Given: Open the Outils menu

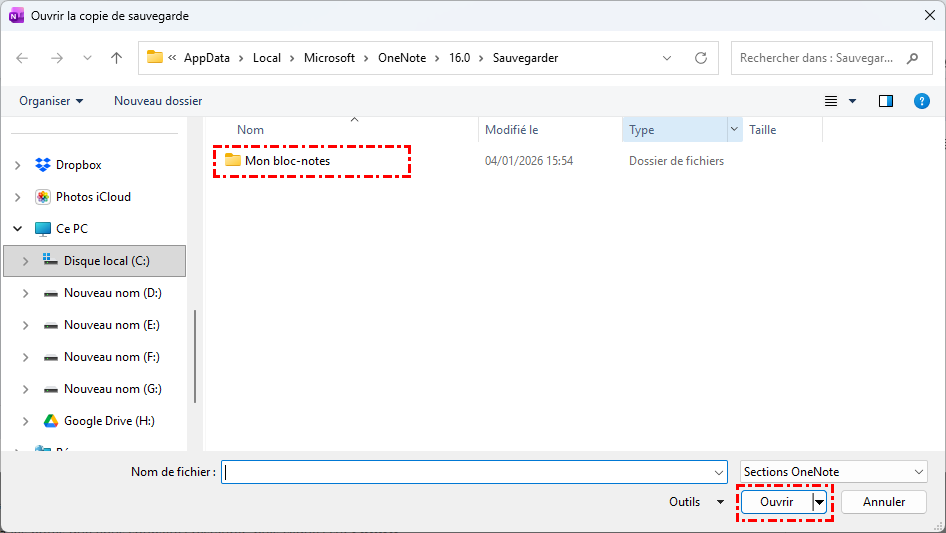Looking at the screenshot, I should [x=697, y=502].
